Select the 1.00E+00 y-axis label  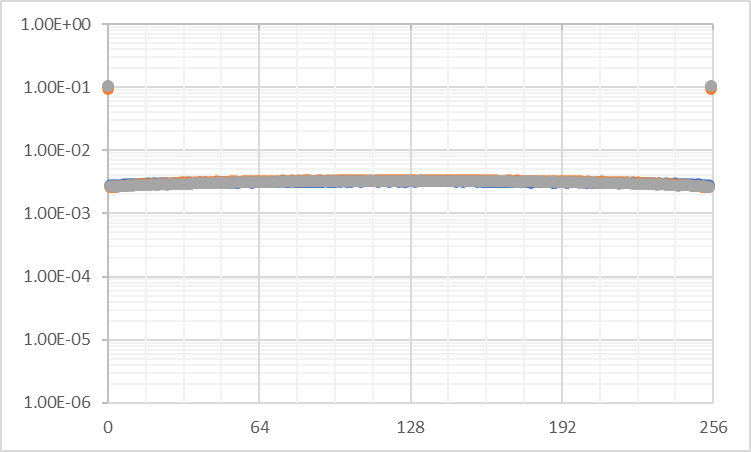coord(56,24)
